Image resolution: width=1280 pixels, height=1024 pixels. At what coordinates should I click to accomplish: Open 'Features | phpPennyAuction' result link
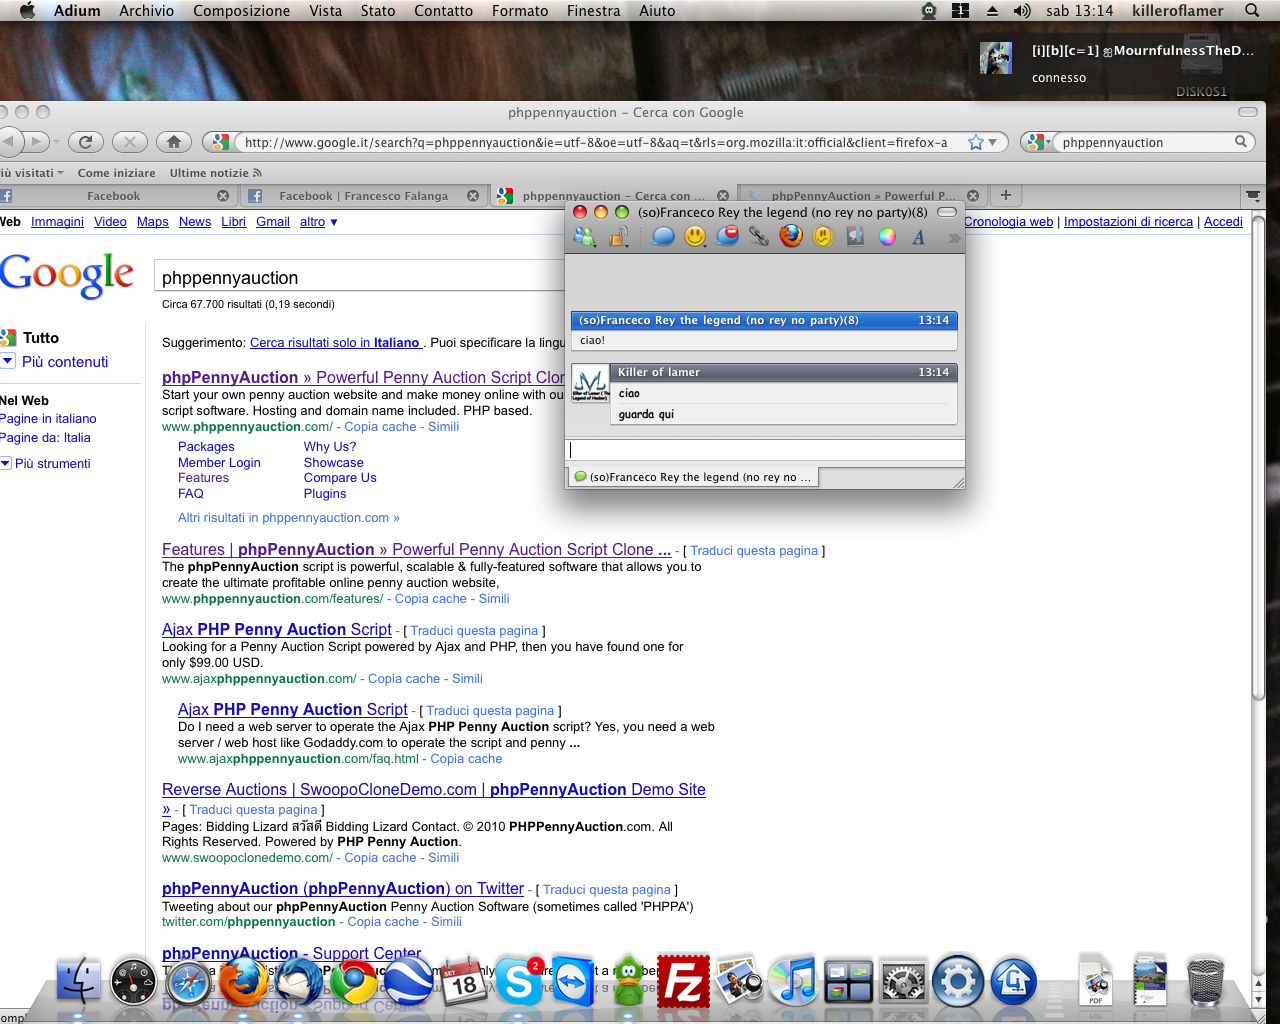click(416, 550)
